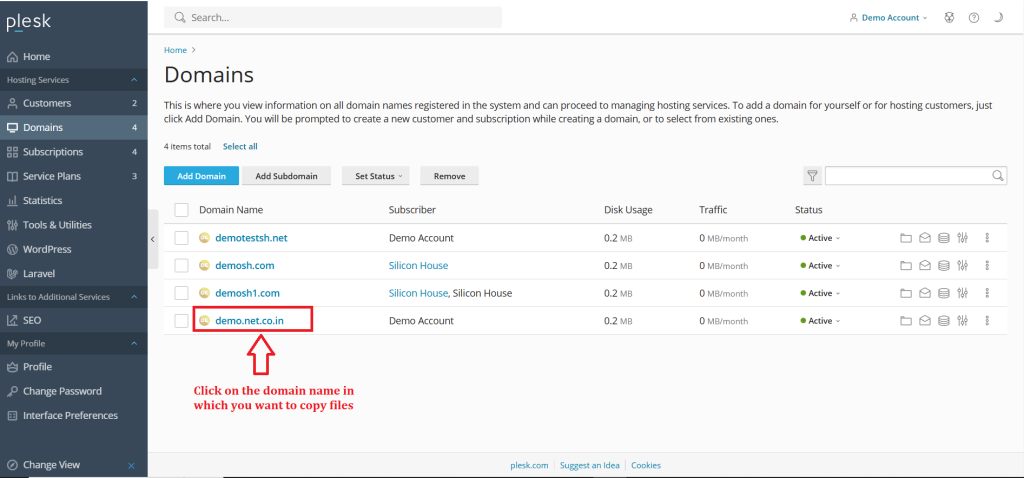Collapse Links to Additional Services section
1024x478 pixels.
point(134,297)
